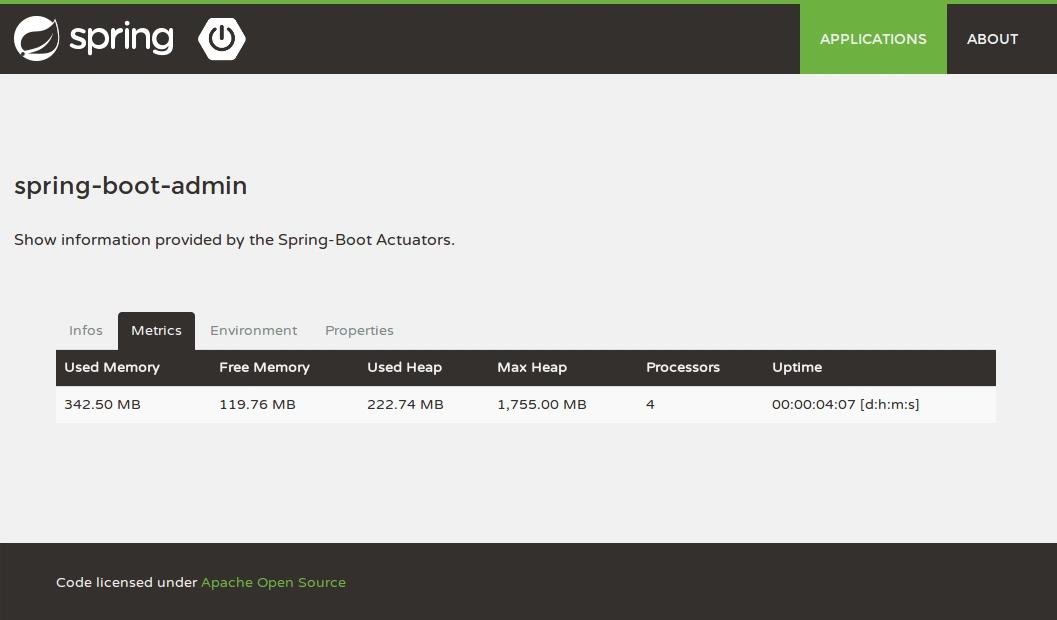Click the 1,755.00 MB max heap value
The image size is (1057, 620).
542,405
